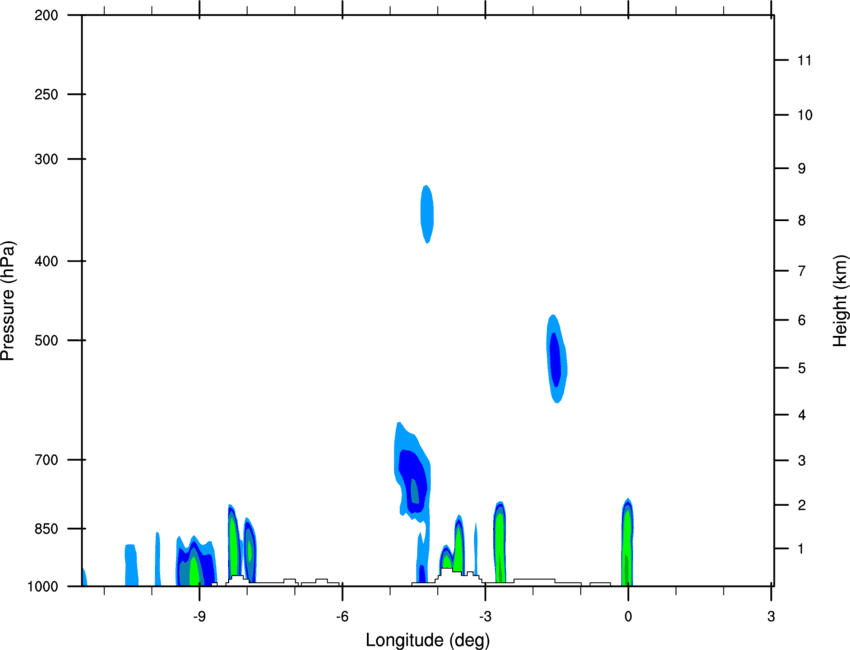850x650 pixels.
Task: Select the 250 pressure tick label
Action: [x=47, y=94]
